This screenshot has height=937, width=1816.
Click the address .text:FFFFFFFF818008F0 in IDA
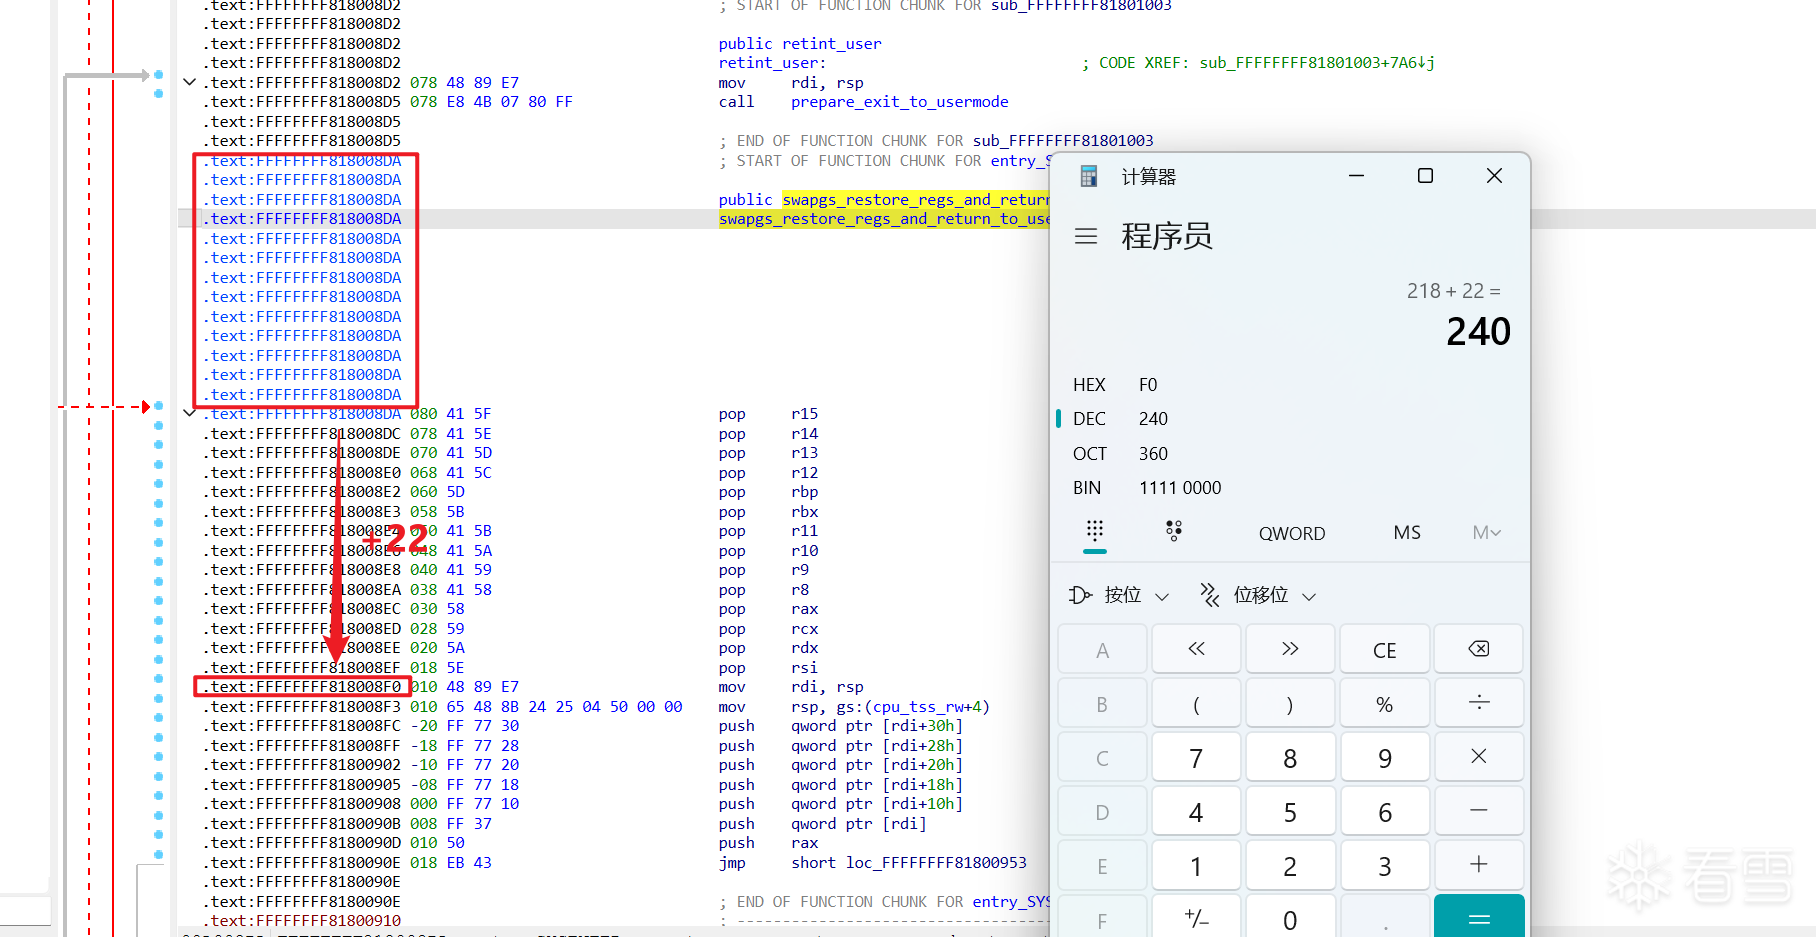304,687
